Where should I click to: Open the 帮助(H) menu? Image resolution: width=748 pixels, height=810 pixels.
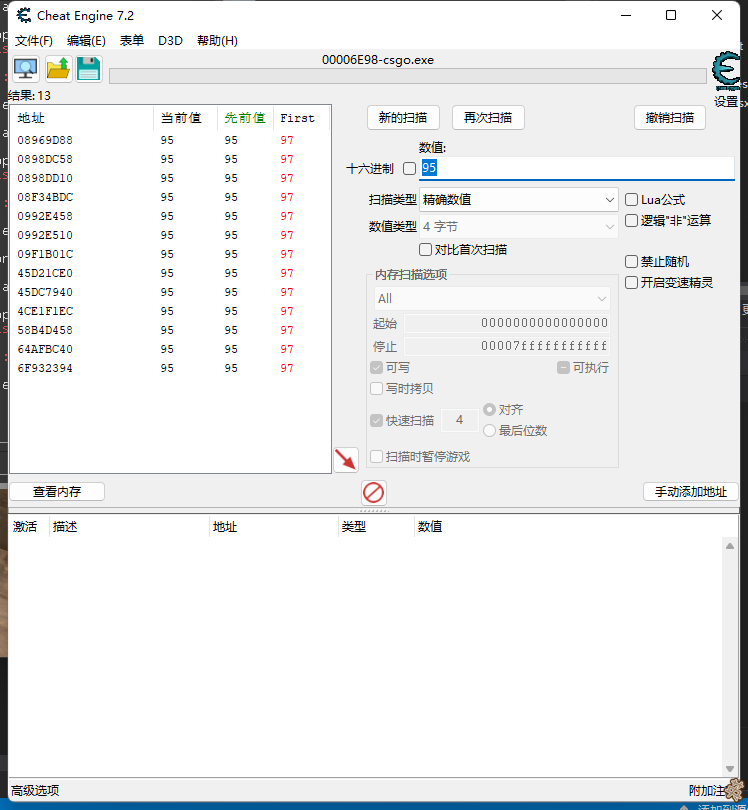[217, 40]
